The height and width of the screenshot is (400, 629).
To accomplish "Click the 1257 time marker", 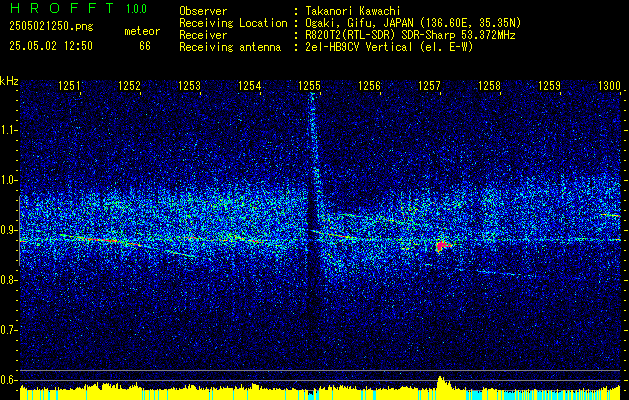I will pyautogui.click(x=429, y=85).
